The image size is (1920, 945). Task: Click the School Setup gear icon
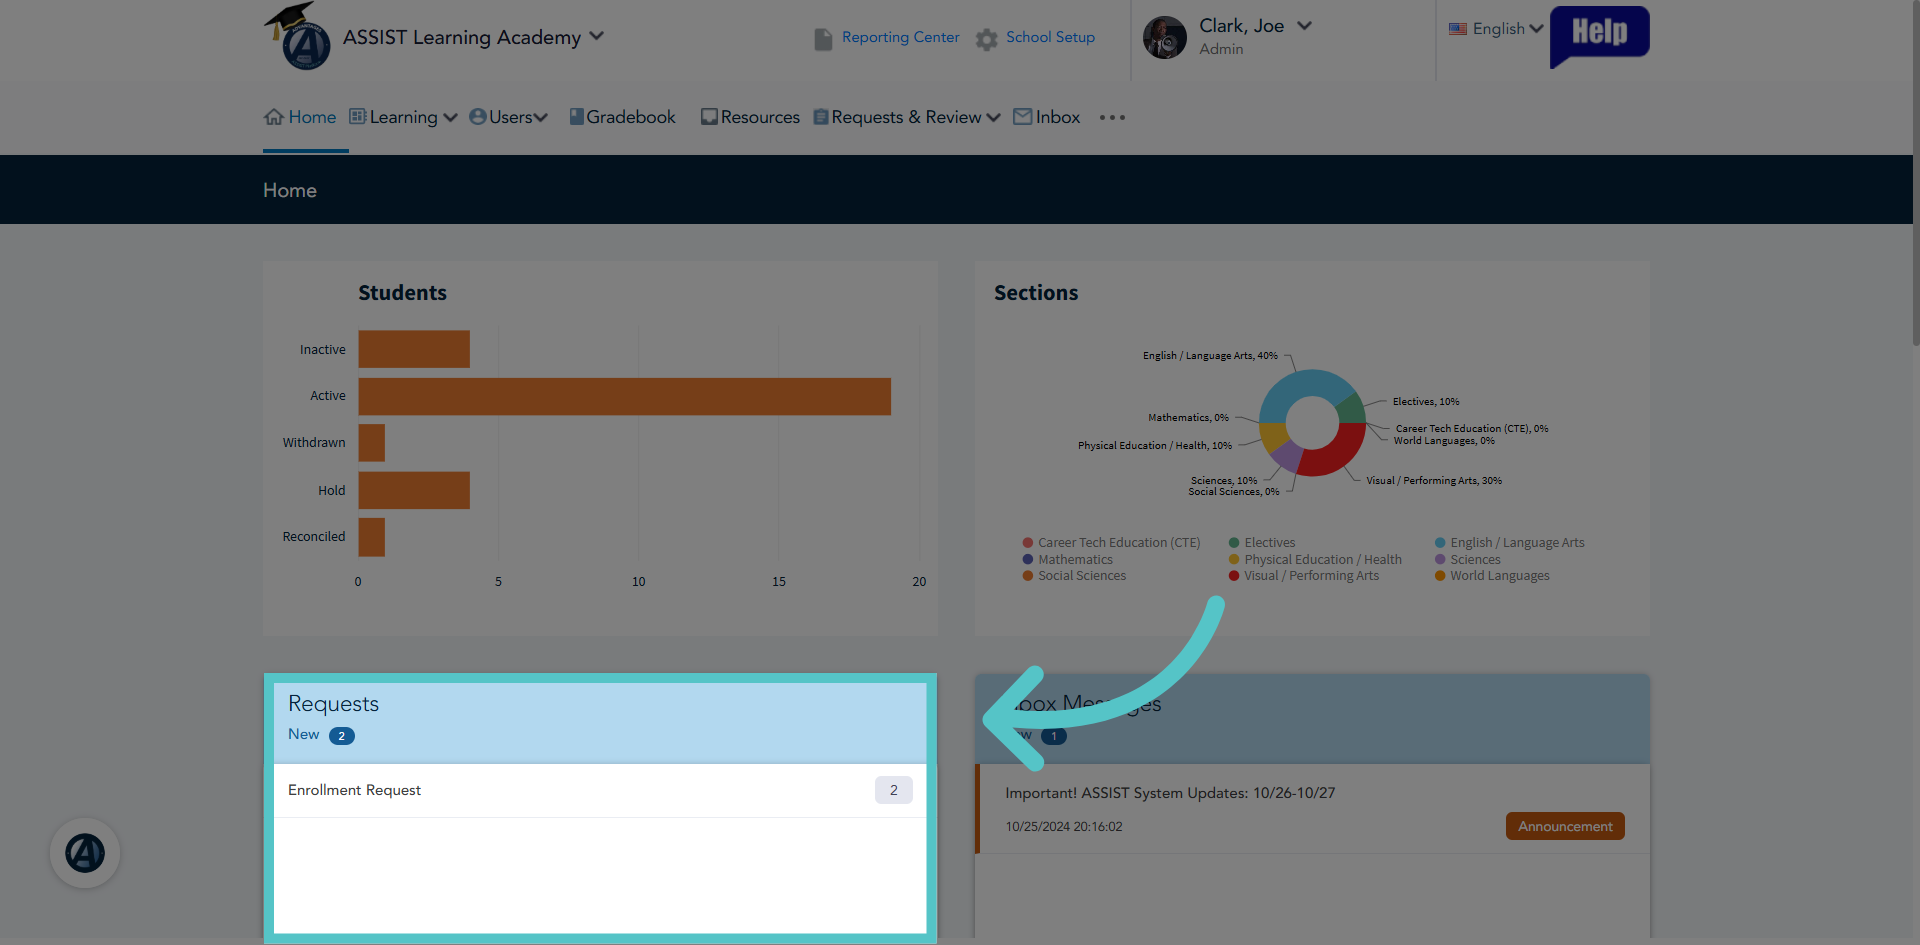(987, 39)
